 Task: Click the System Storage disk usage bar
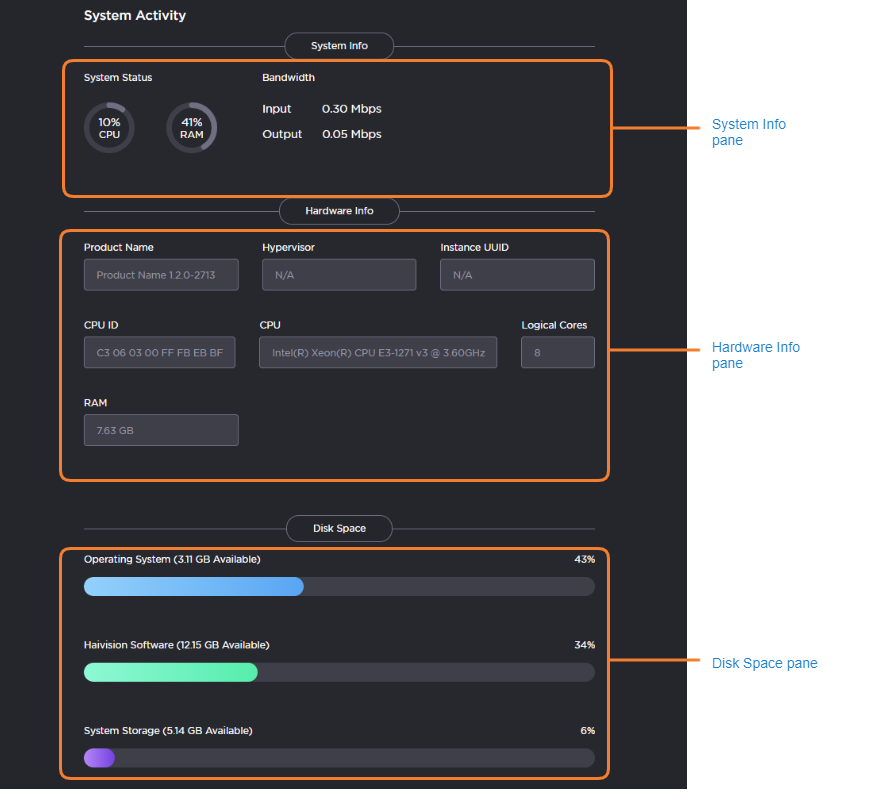[x=339, y=758]
